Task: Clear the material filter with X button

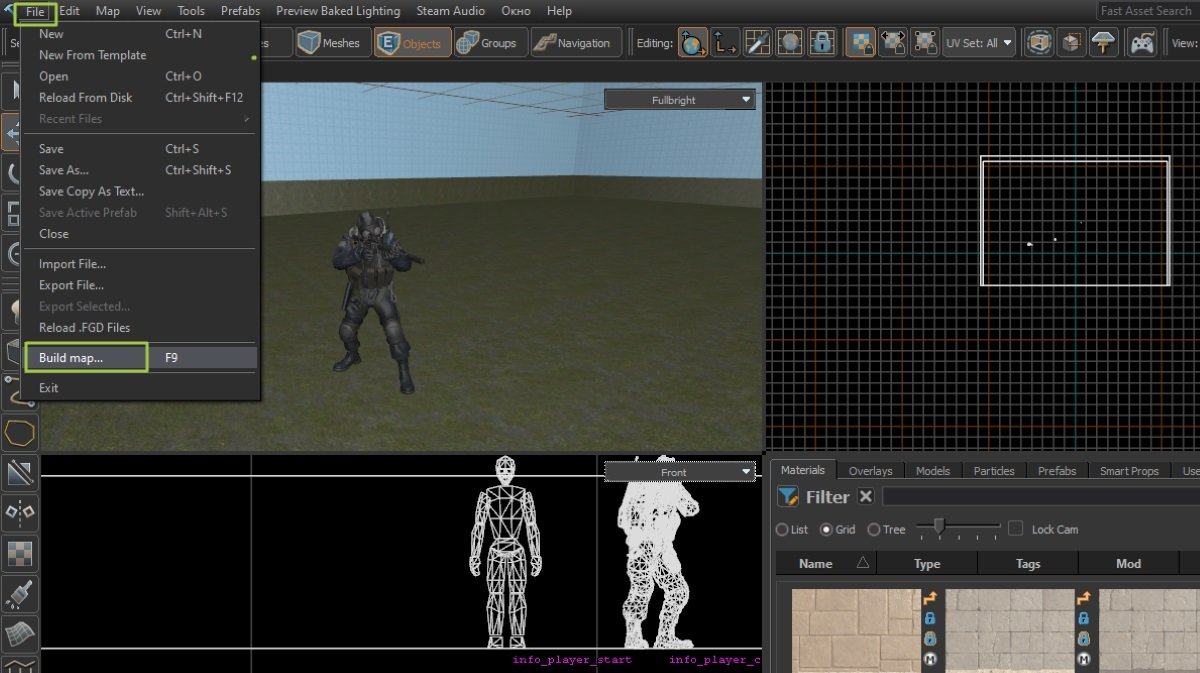Action: point(866,497)
